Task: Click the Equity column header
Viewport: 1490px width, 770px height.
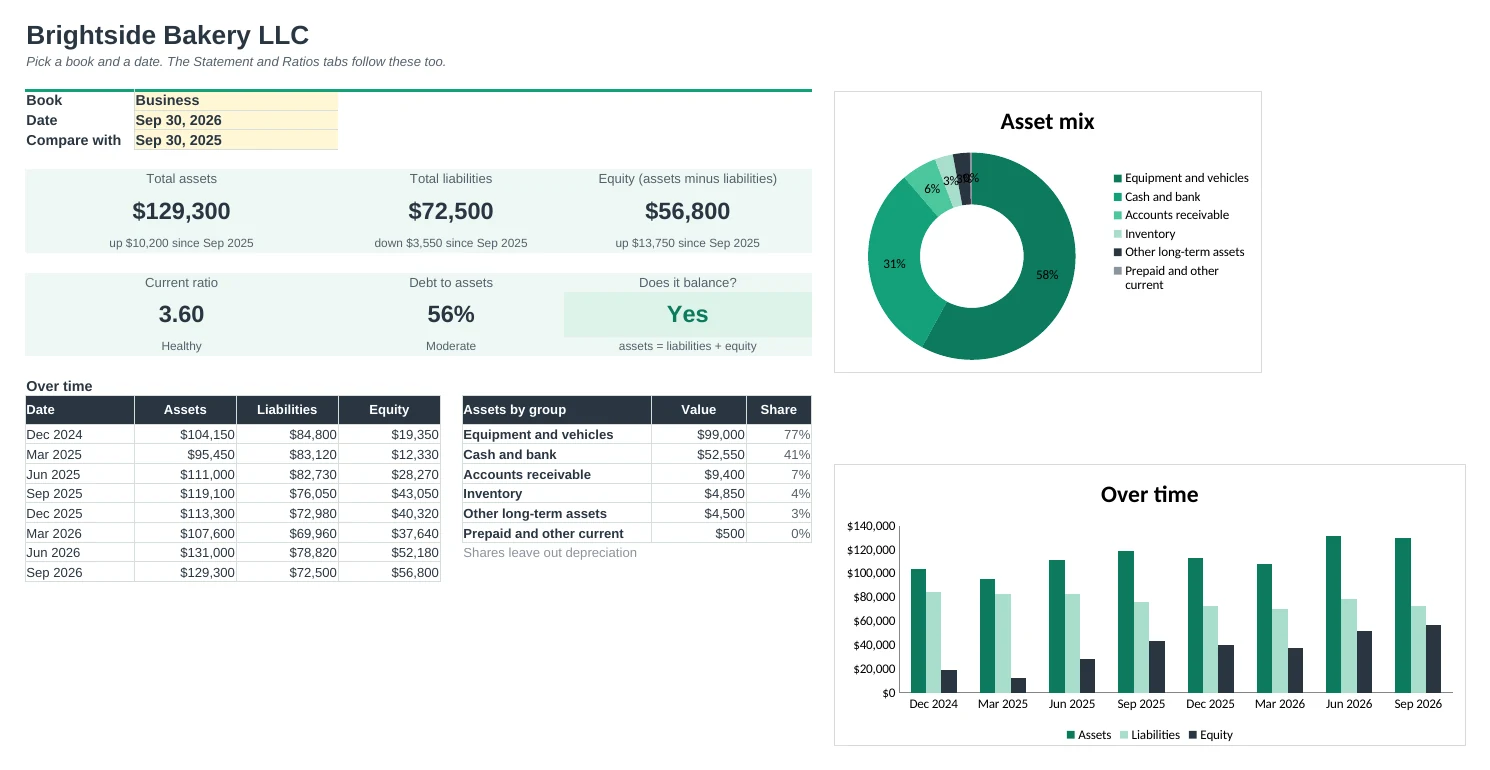Action: click(x=389, y=409)
